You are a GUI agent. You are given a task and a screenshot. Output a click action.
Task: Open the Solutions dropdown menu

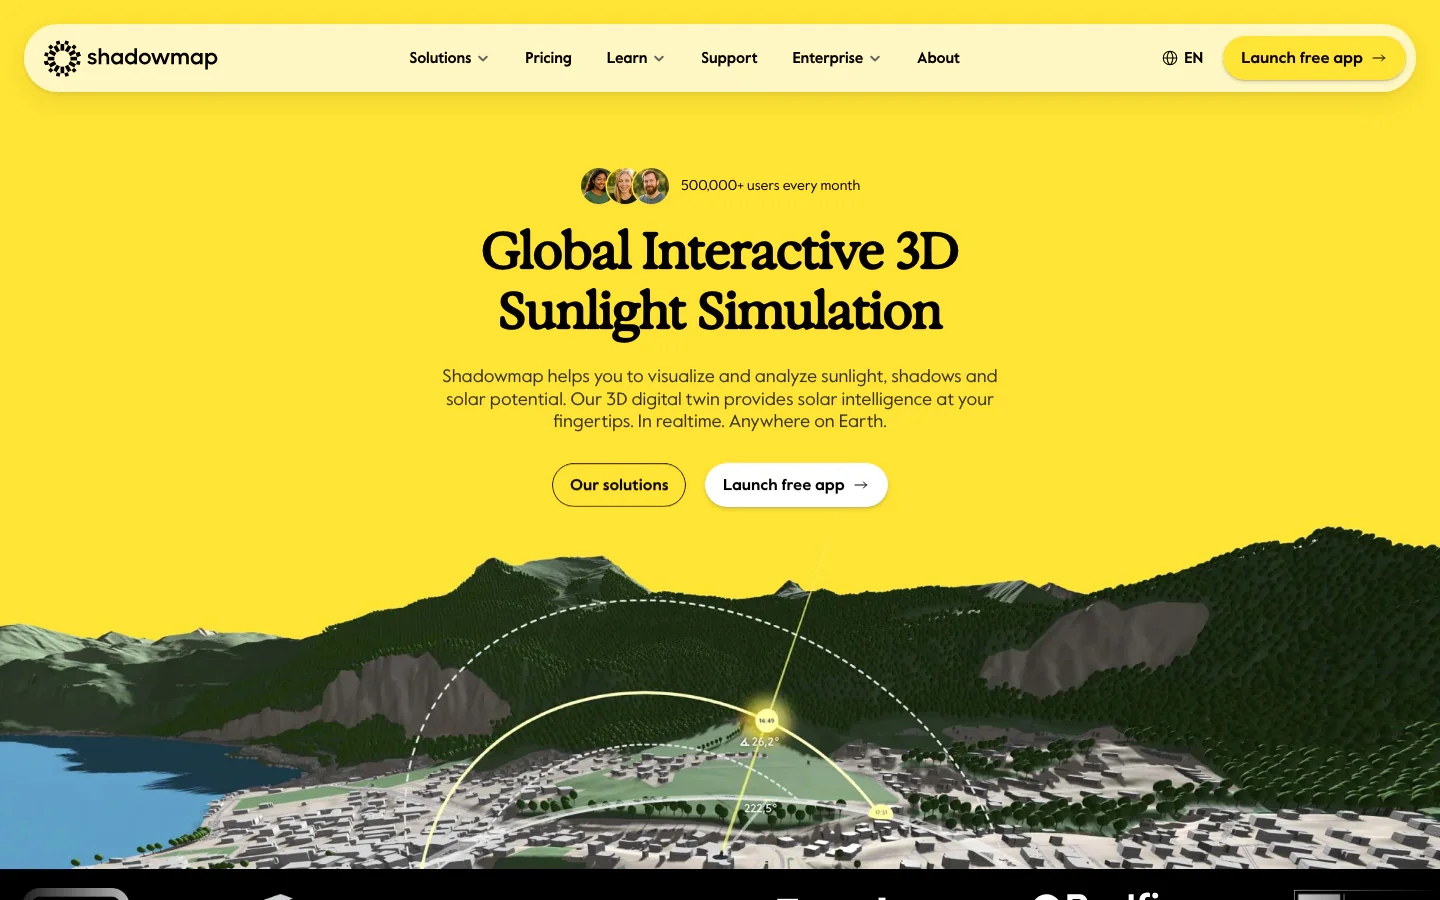[448, 58]
